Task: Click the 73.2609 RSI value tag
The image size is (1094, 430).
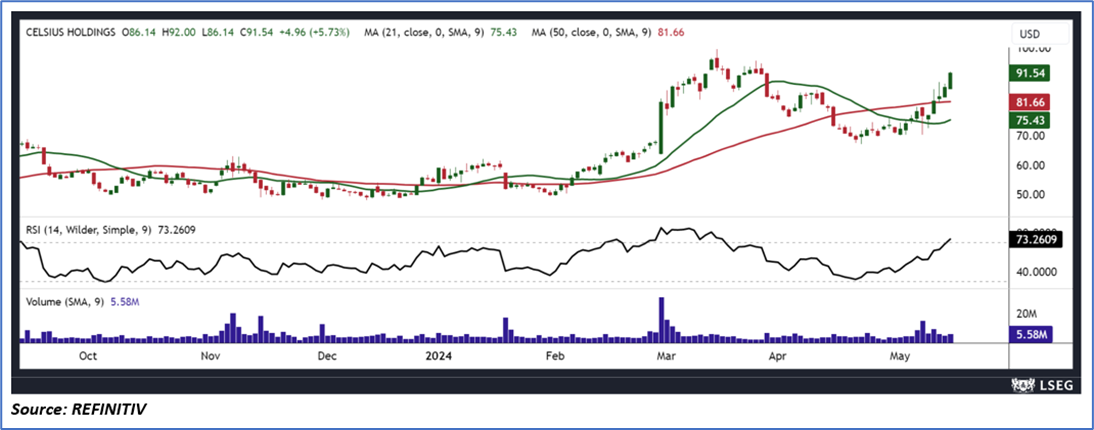Action: pyautogui.click(x=1035, y=239)
